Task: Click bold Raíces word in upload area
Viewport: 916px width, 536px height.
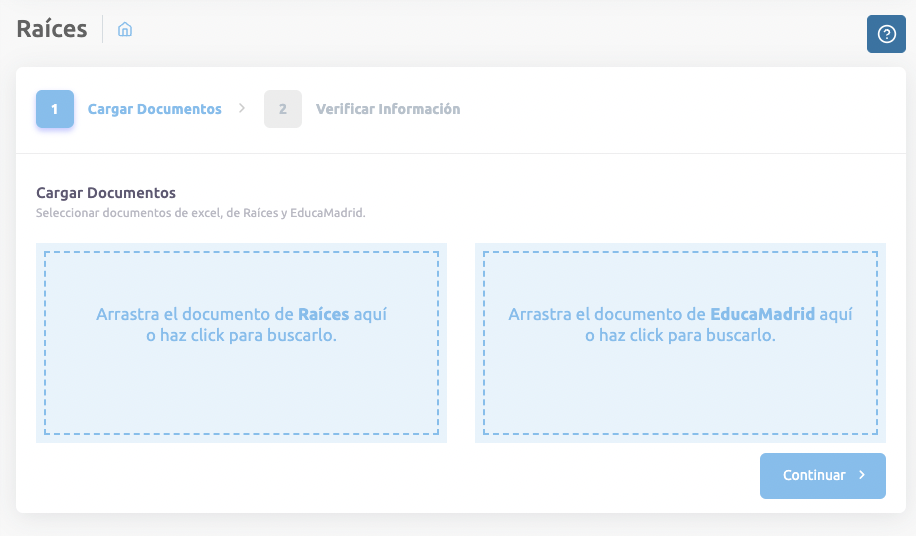Action: tap(324, 314)
